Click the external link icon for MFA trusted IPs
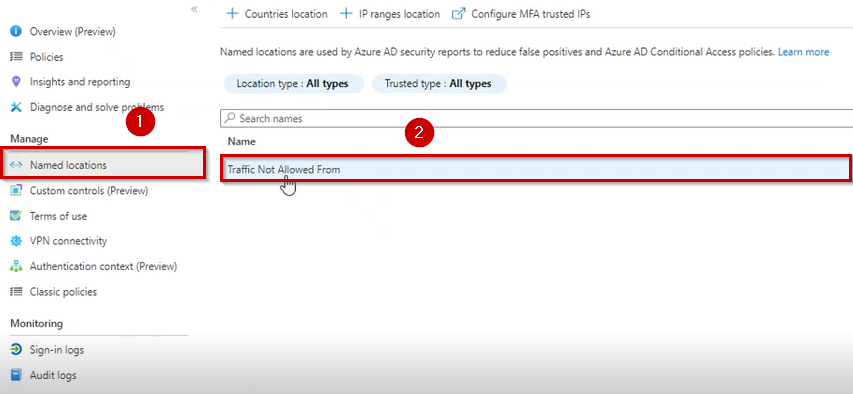 point(459,14)
